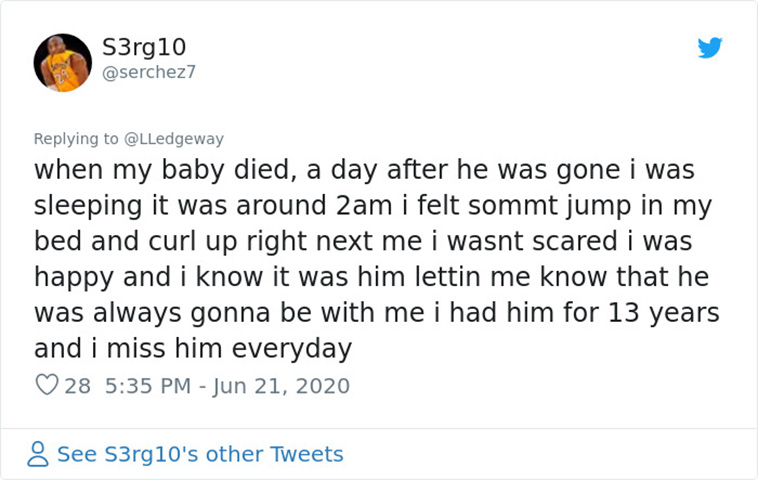Open See S3rg10's other Tweets link
Image resolution: width=758 pixels, height=480 pixels.
pos(200,454)
